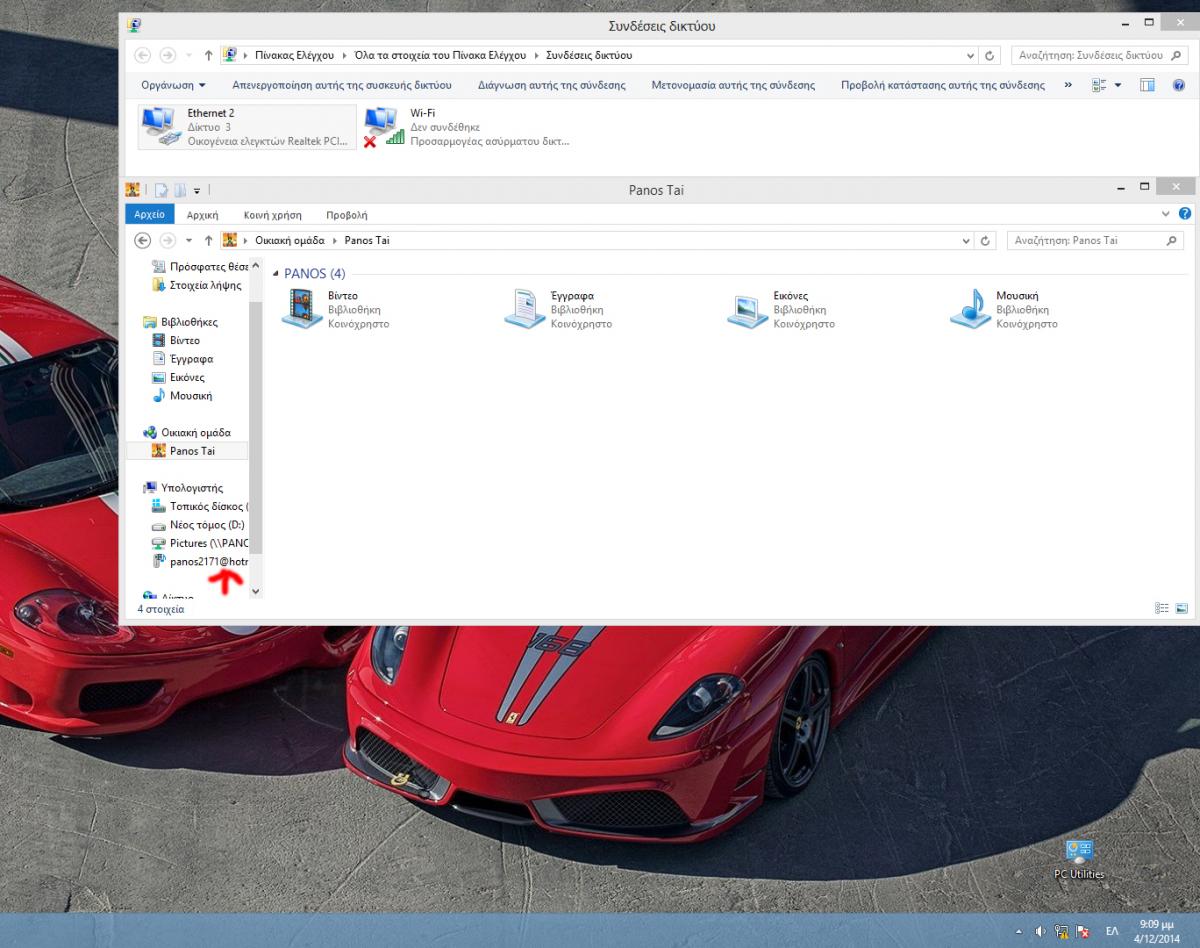1200x948 pixels.
Task: Open help in the Panos Tai window
Action: point(1185,214)
